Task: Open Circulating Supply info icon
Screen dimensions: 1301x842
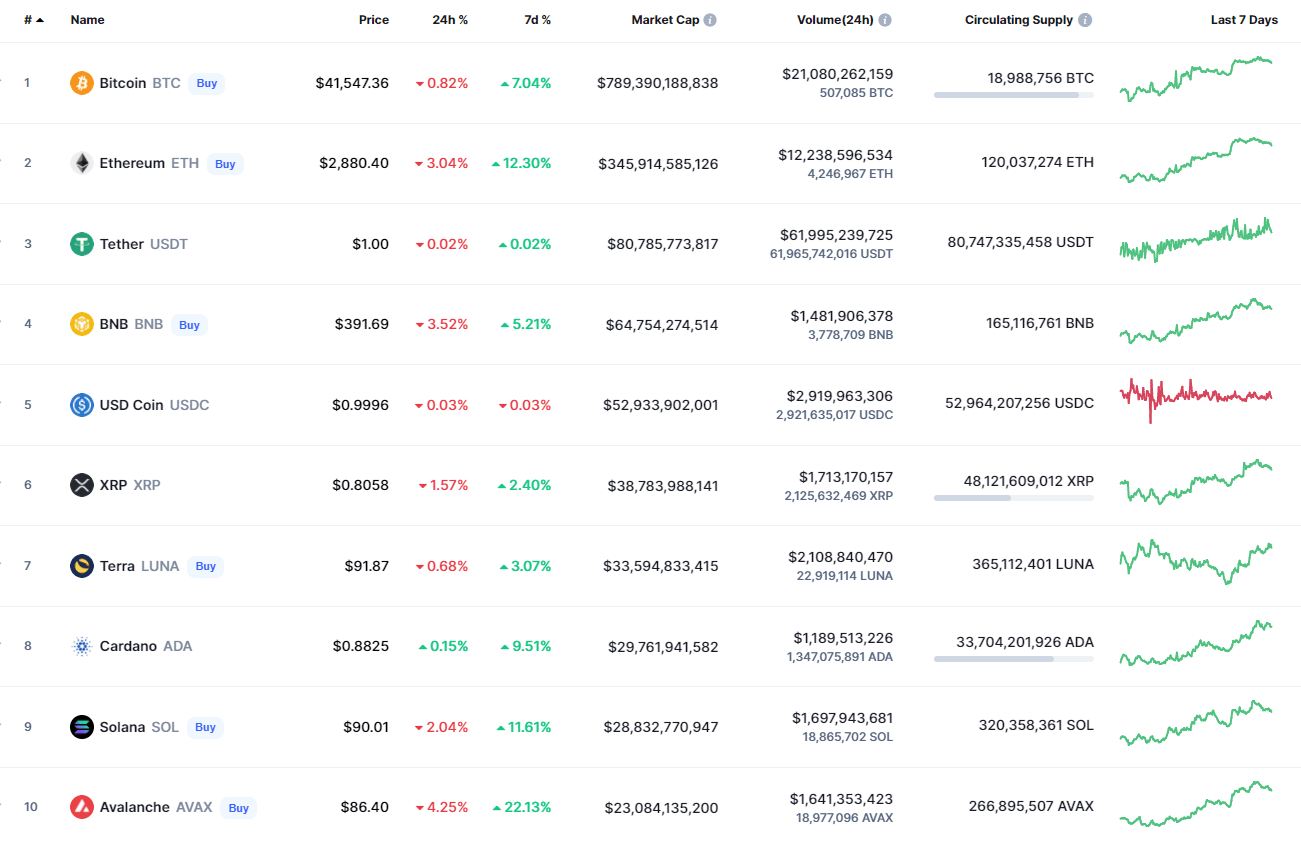Action: 1086,20
